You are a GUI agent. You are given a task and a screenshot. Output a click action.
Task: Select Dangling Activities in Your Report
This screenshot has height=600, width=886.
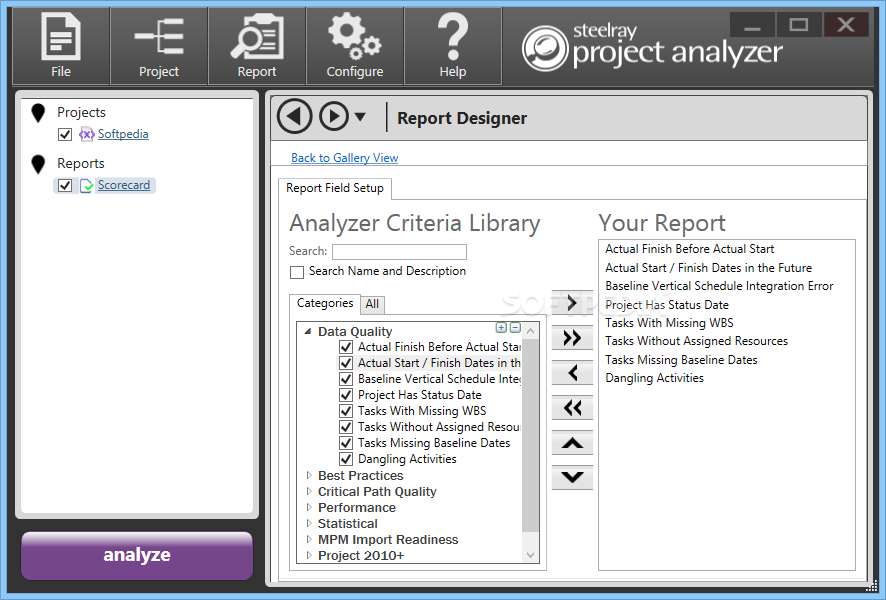[654, 378]
